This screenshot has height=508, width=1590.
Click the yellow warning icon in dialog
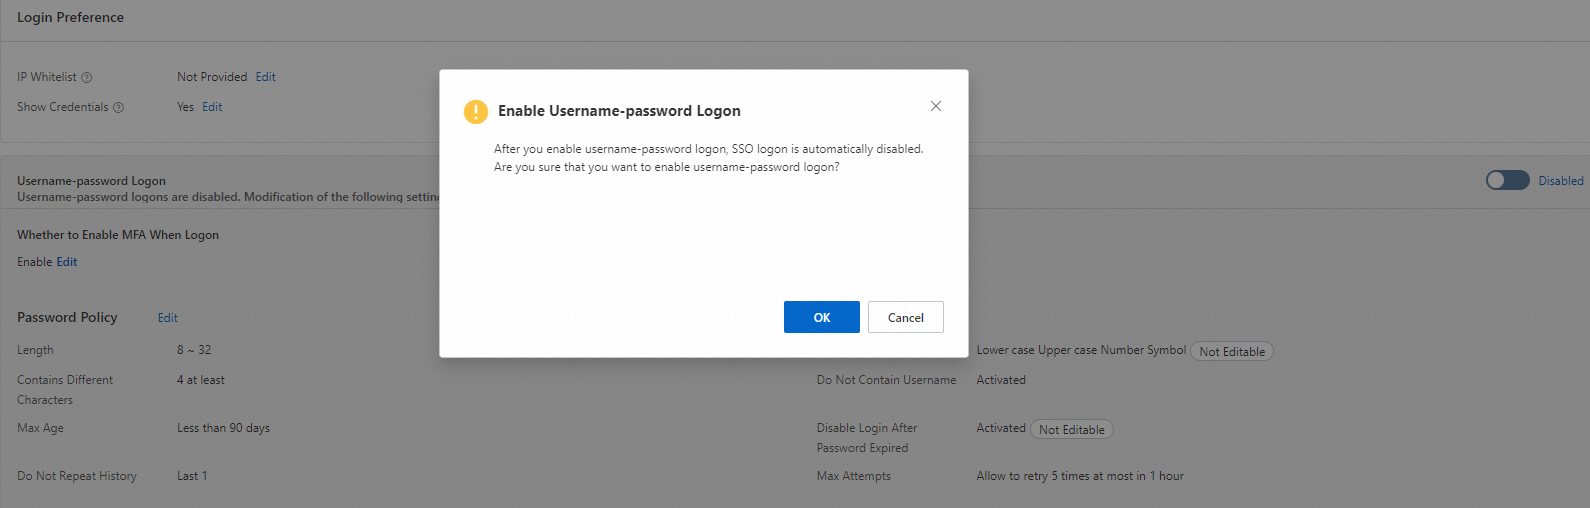coord(476,111)
